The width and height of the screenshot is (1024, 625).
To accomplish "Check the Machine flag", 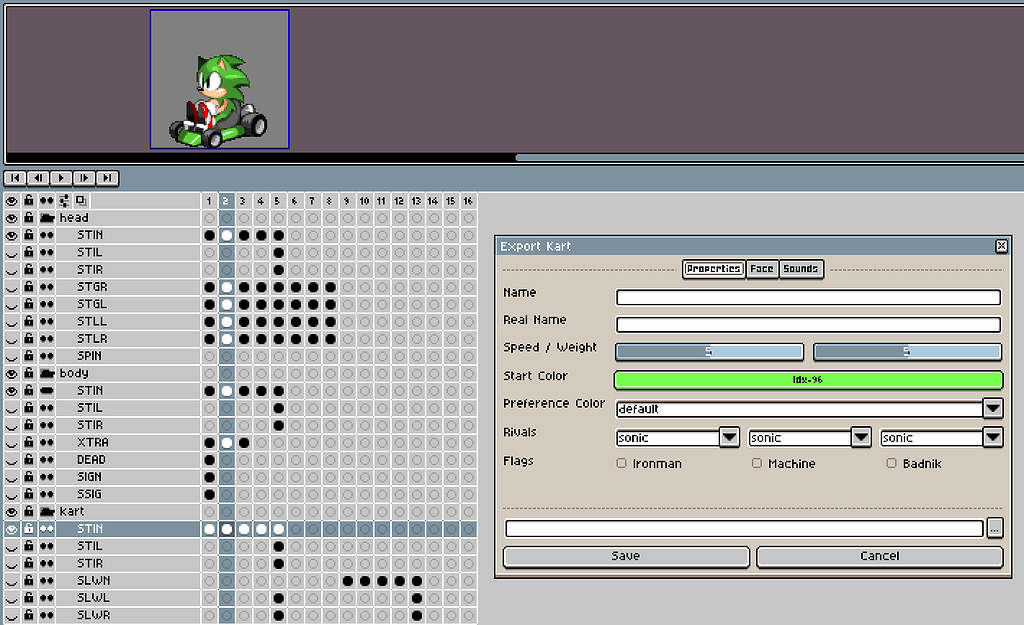I will [757, 464].
